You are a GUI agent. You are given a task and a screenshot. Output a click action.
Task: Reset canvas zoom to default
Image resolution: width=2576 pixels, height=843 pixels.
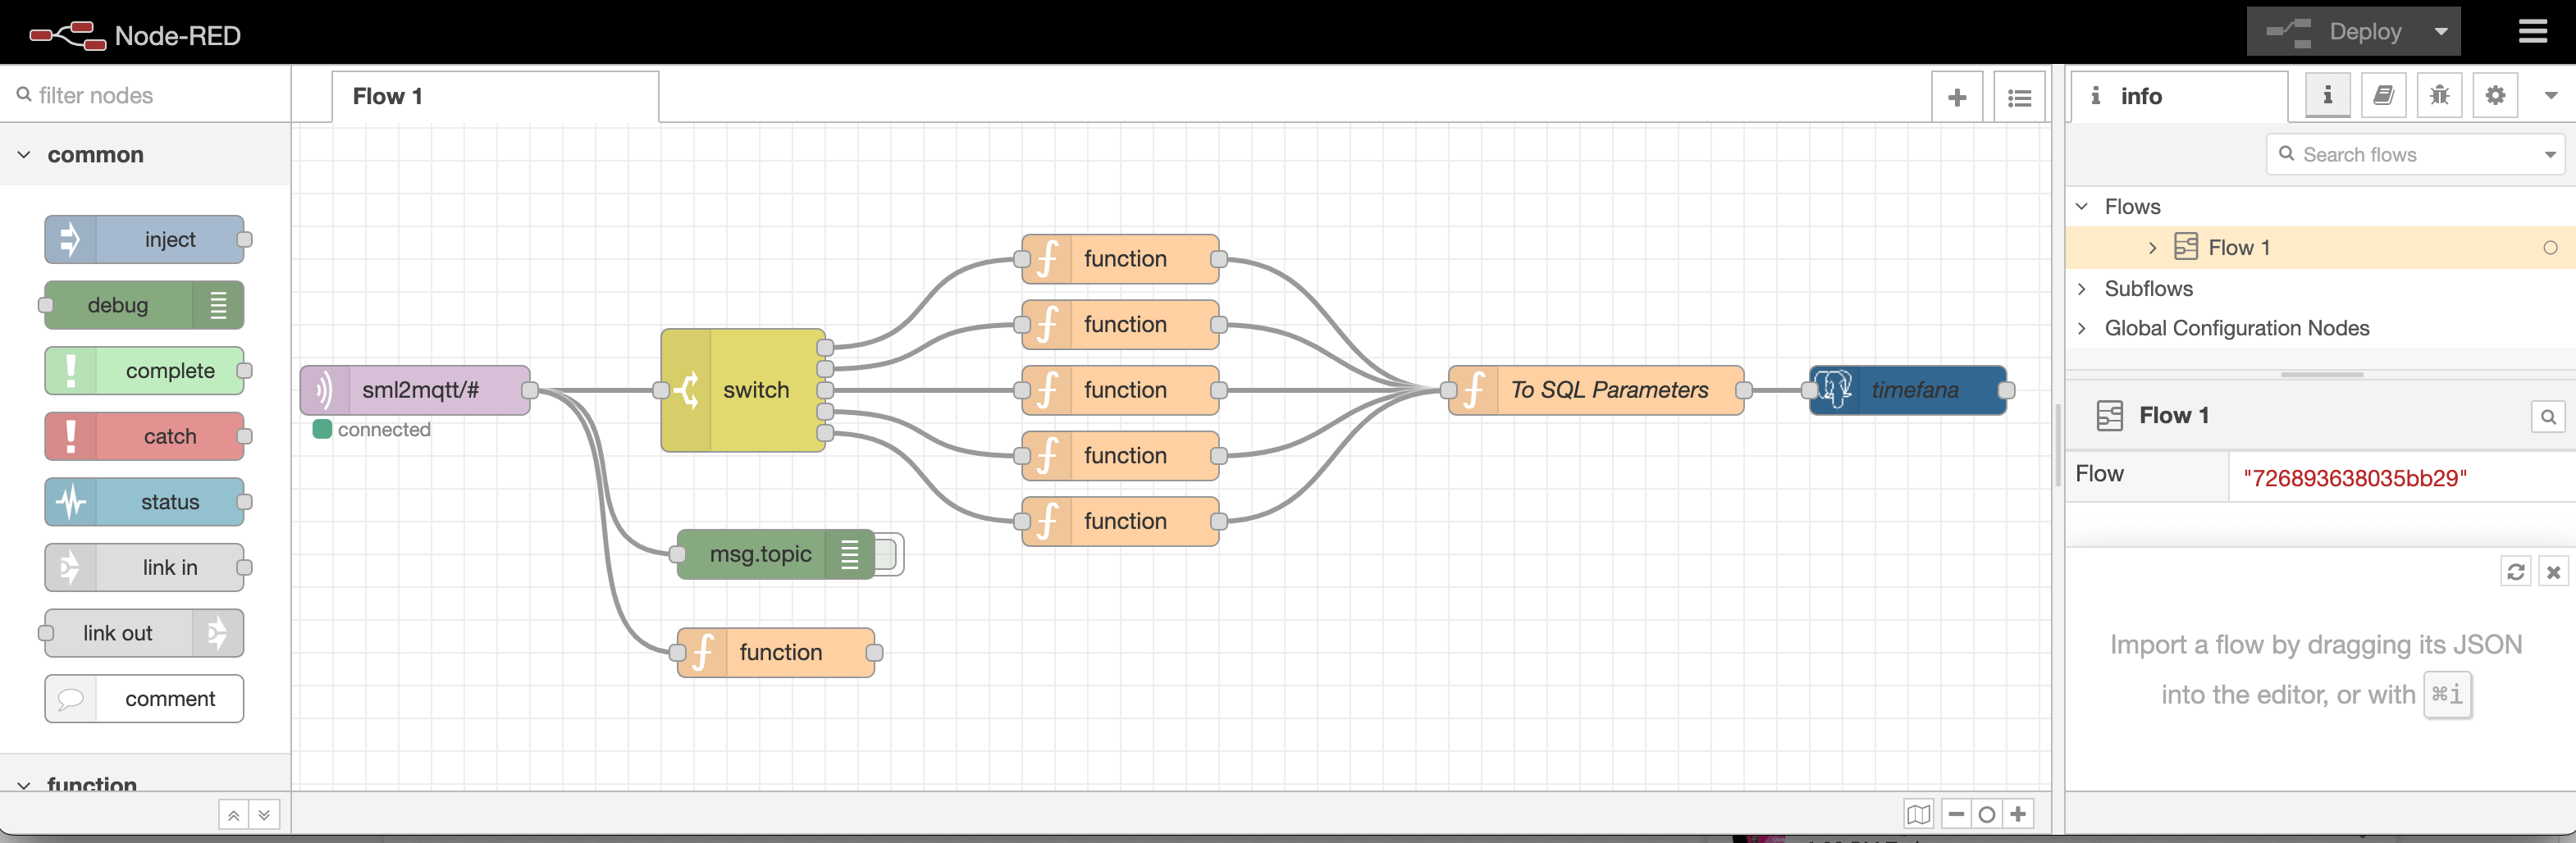click(1987, 814)
